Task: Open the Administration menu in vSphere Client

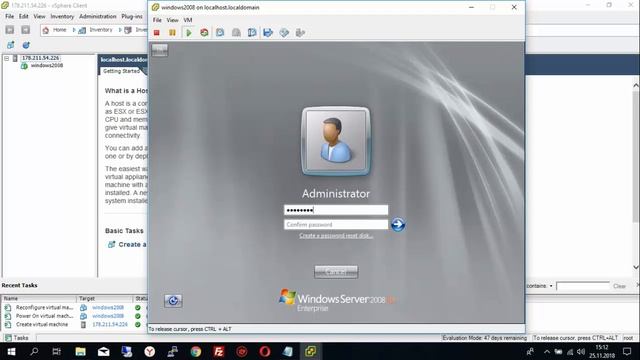Action: (98, 16)
